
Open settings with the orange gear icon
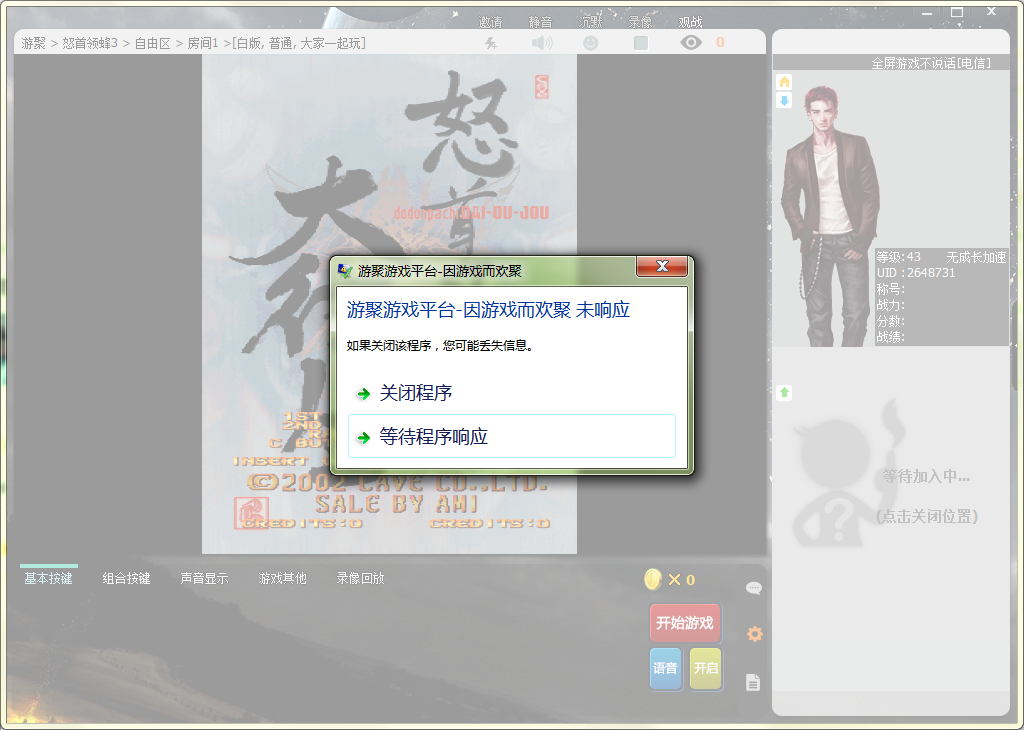(754, 634)
